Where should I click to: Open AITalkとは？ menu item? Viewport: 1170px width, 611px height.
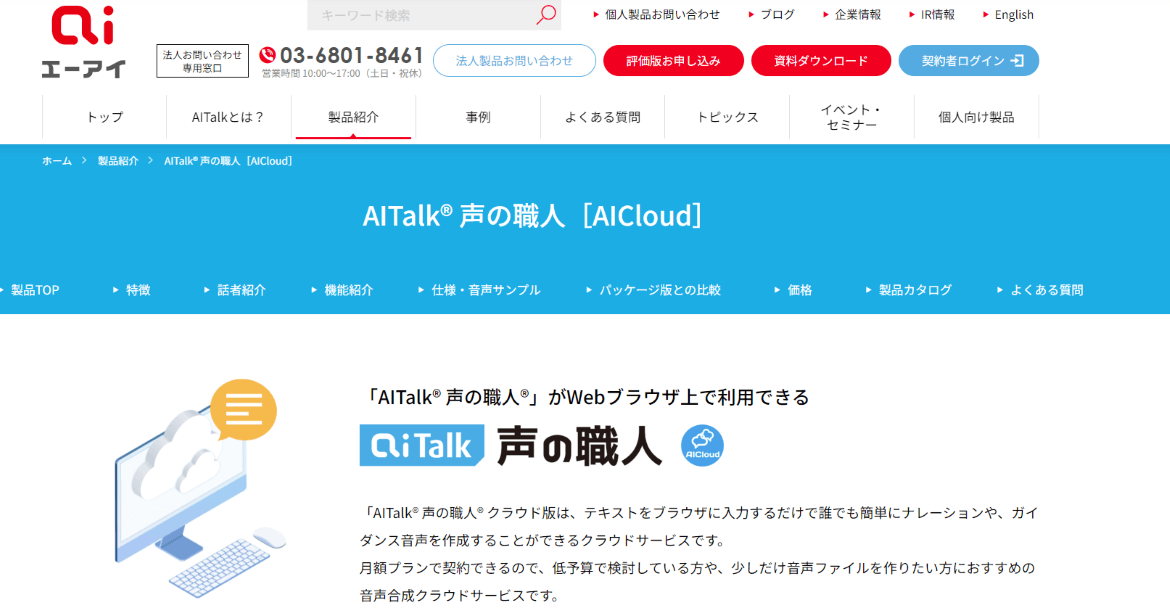tap(228, 117)
